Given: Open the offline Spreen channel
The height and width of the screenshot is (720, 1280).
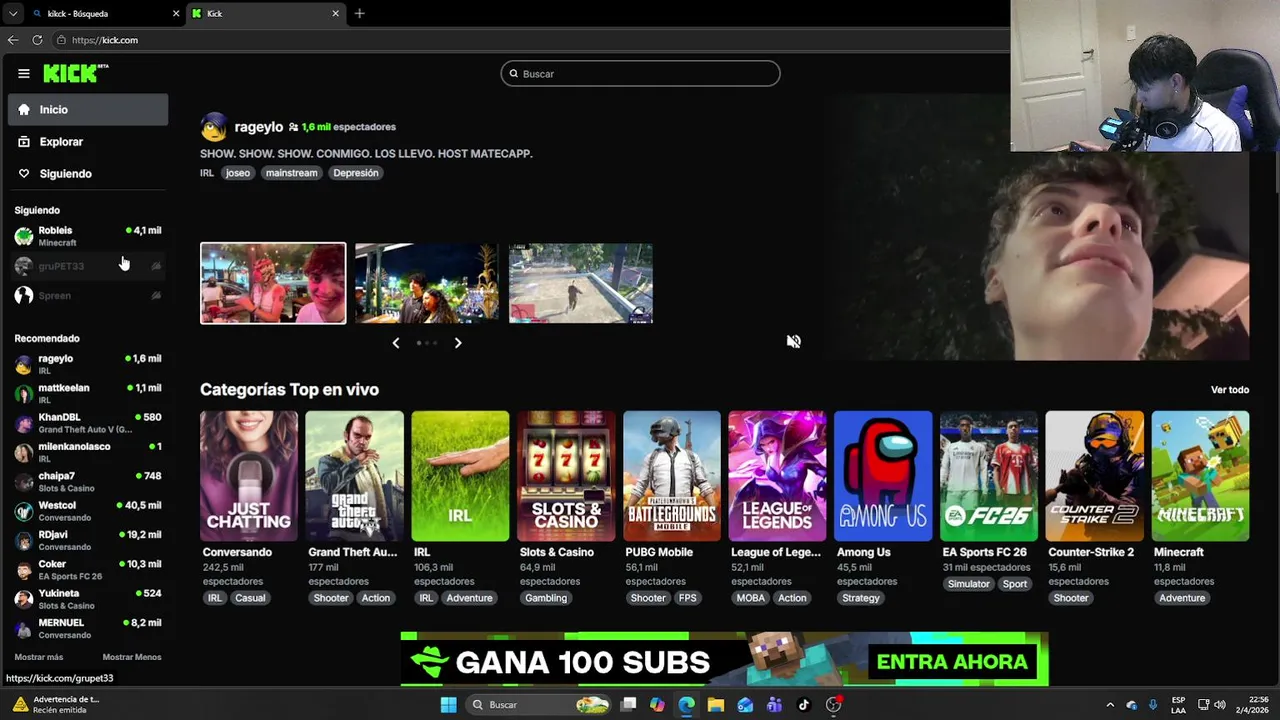Looking at the screenshot, I should [88, 296].
